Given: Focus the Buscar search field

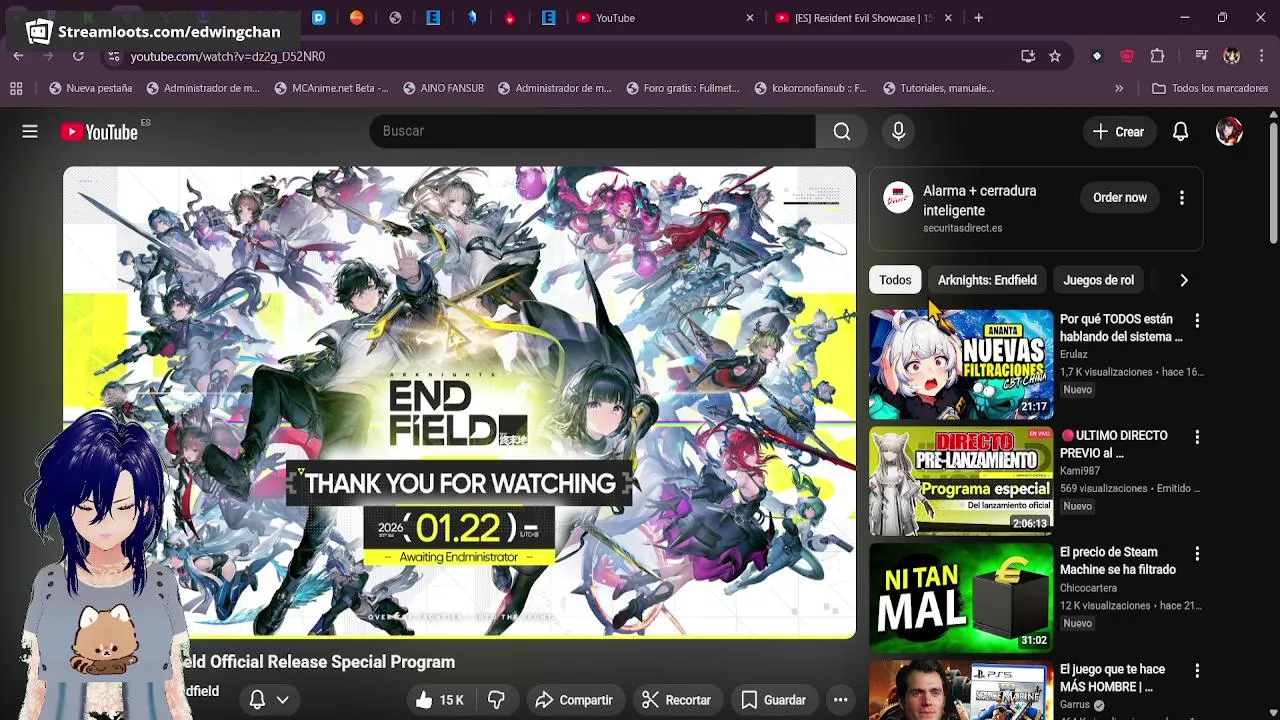Looking at the screenshot, I should (592, 131).
